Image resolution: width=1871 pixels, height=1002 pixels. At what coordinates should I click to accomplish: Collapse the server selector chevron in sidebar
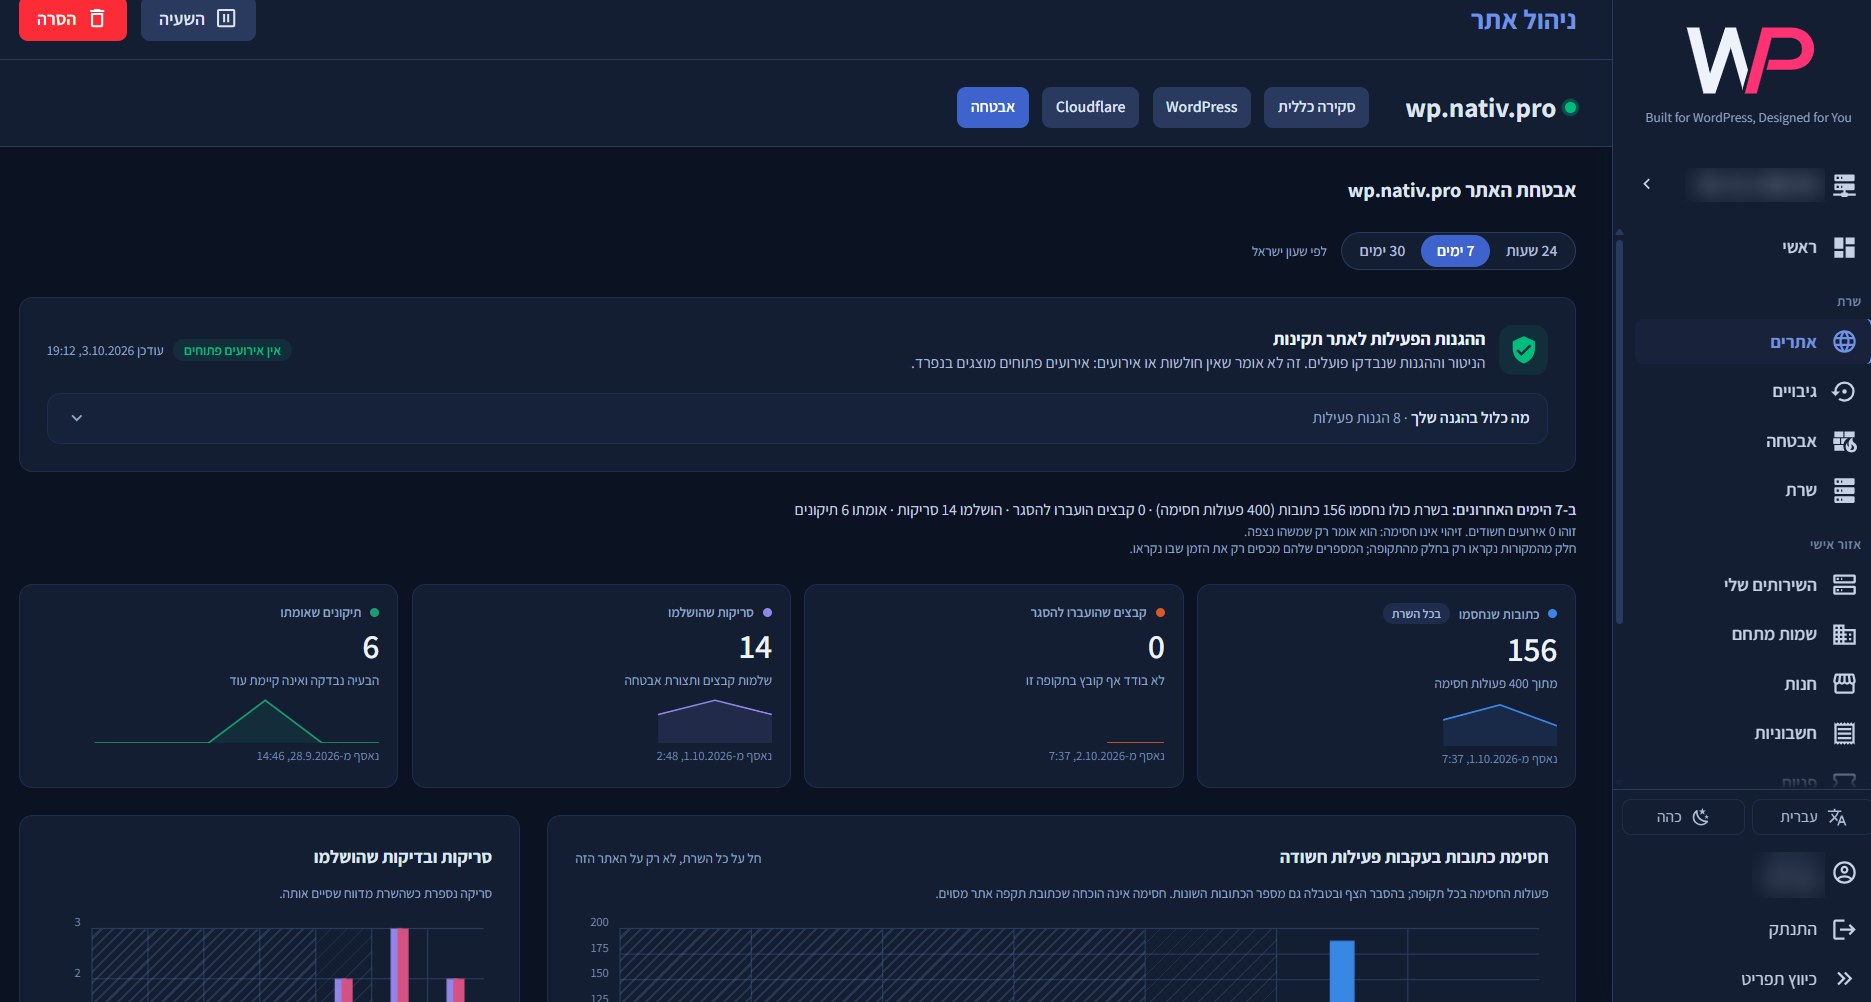coord(1647,184)
